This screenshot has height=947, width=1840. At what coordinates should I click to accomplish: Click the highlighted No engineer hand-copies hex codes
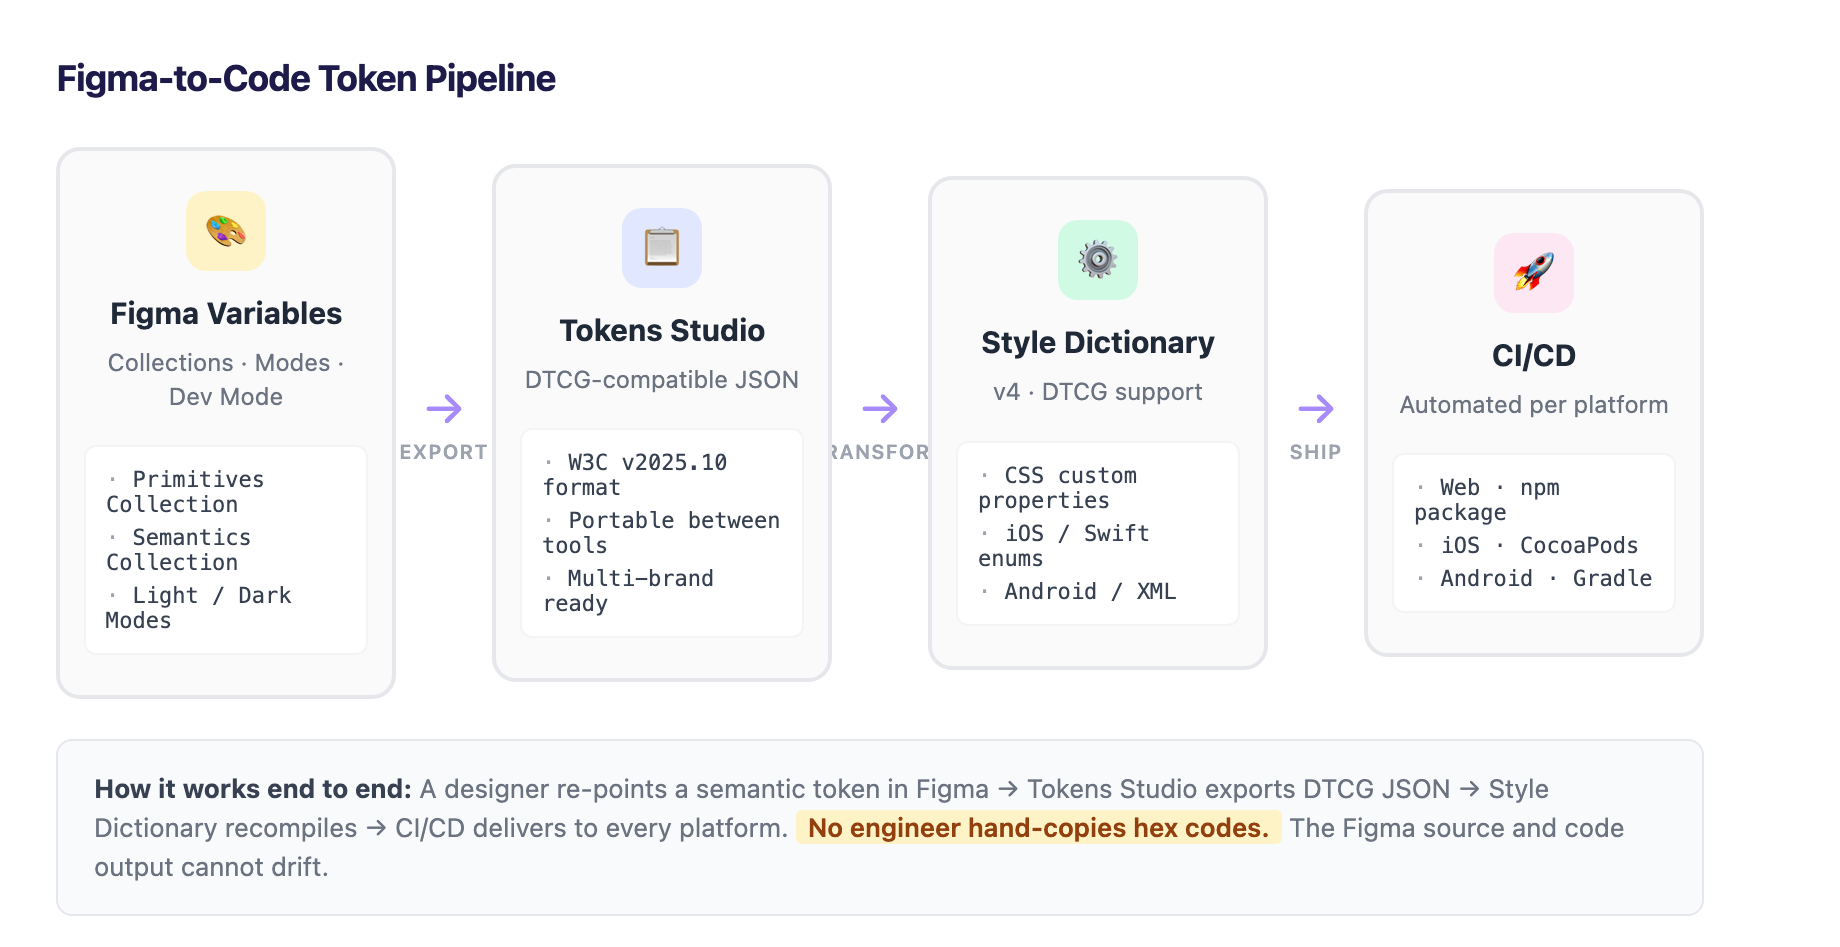coord(1039,828)
